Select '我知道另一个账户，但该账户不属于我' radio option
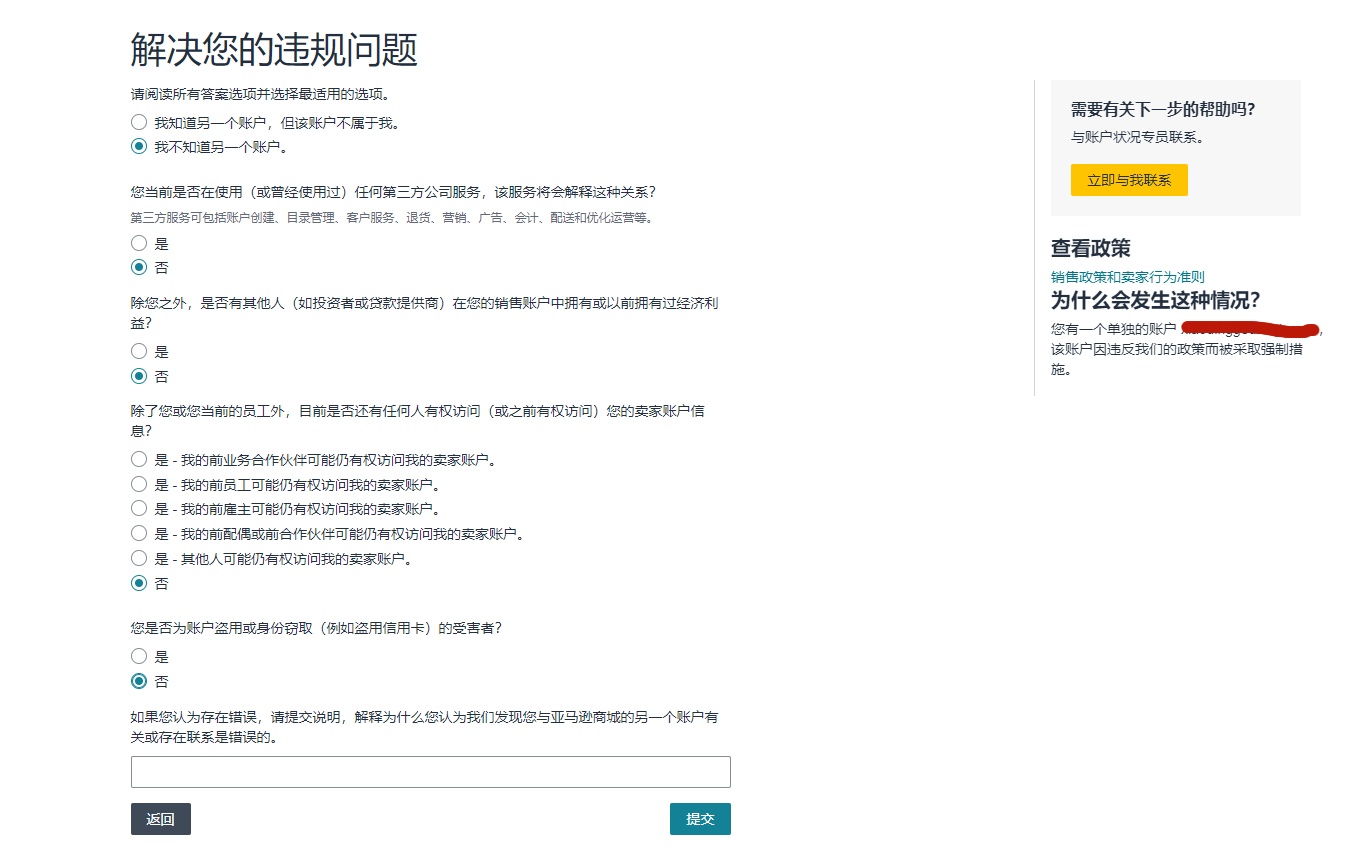Image resolution: width=1361 pixels, height=848 pixels. click(139, 123)
